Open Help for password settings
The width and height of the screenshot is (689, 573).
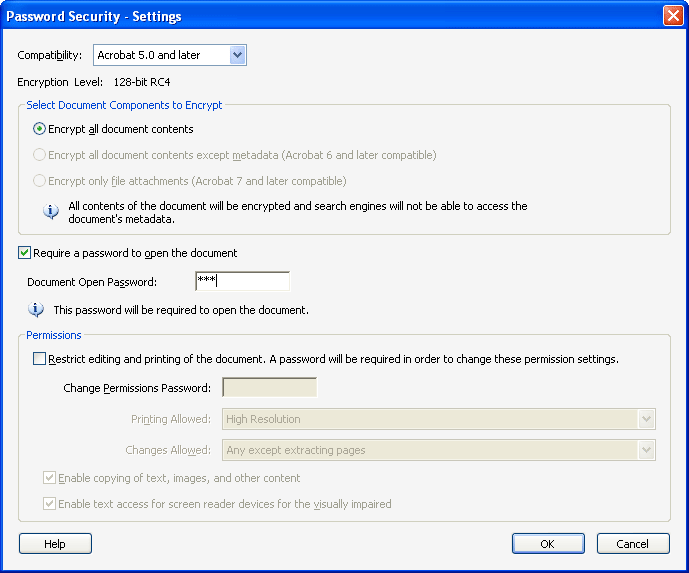point(55,544)
